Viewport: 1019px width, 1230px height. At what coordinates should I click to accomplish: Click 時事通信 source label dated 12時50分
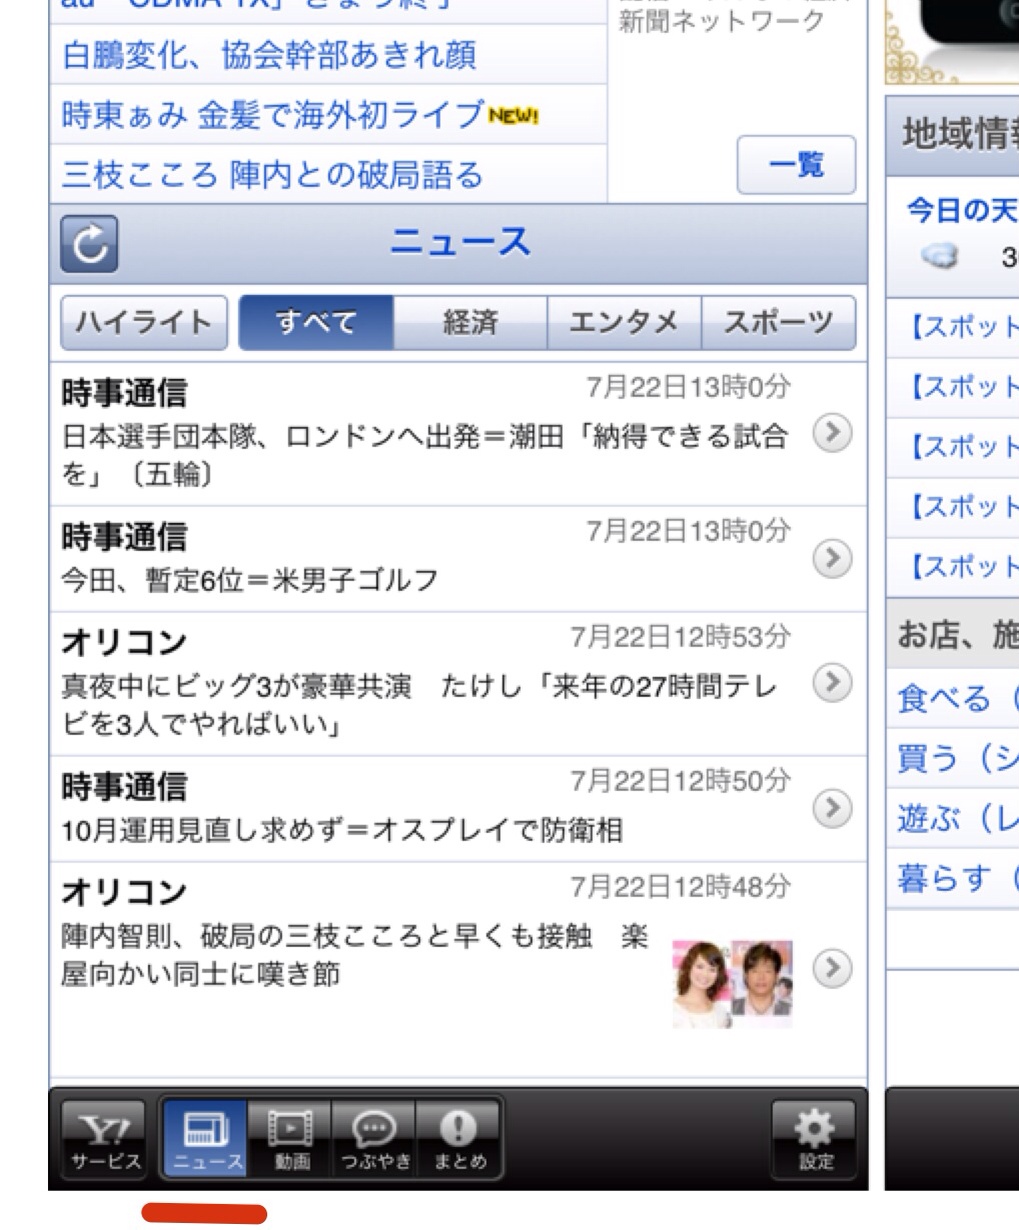[124, 787]
